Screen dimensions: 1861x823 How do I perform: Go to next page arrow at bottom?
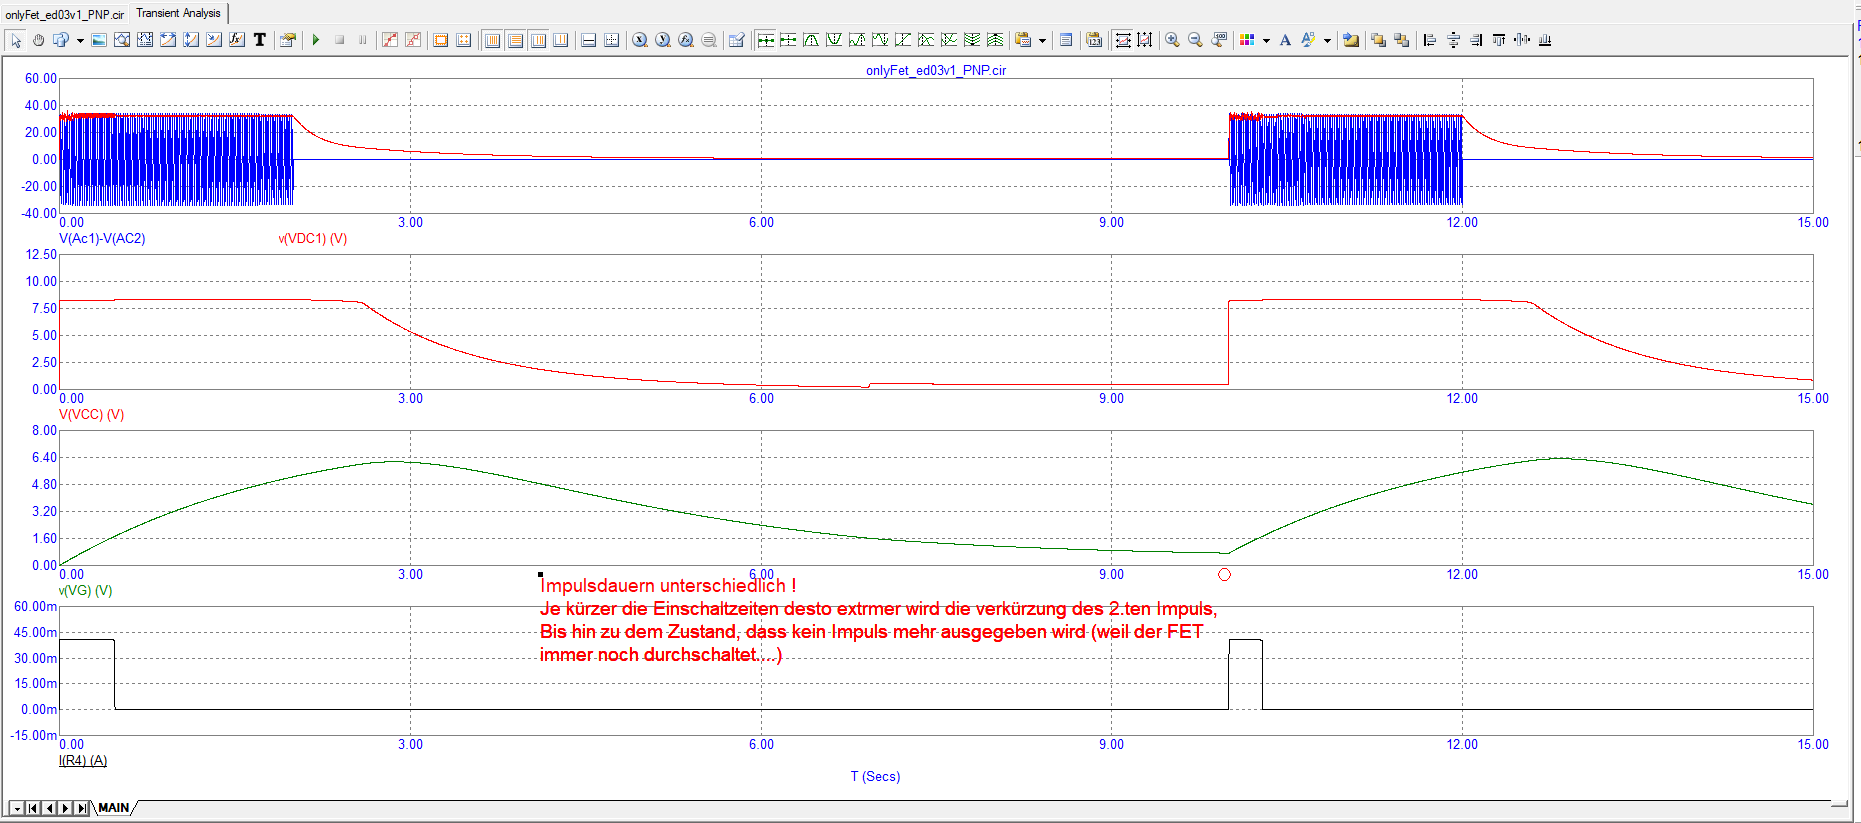[x=65, y=808]
